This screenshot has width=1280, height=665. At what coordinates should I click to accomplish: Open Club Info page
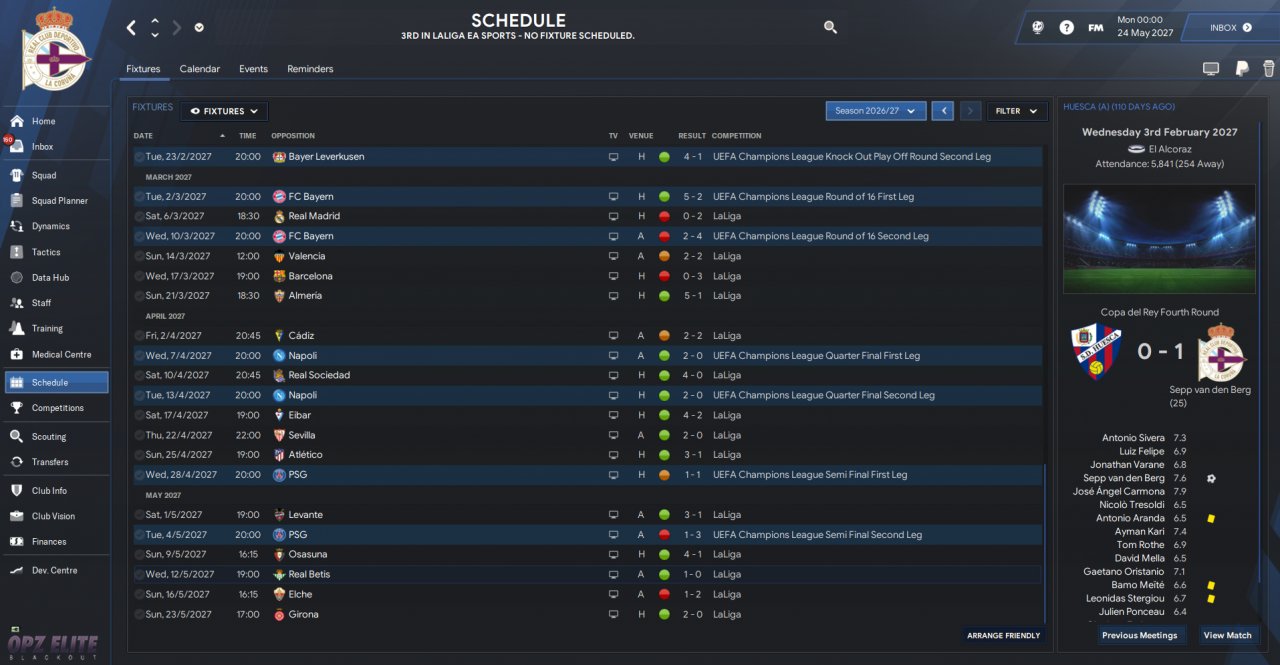(x=55, y=491)
